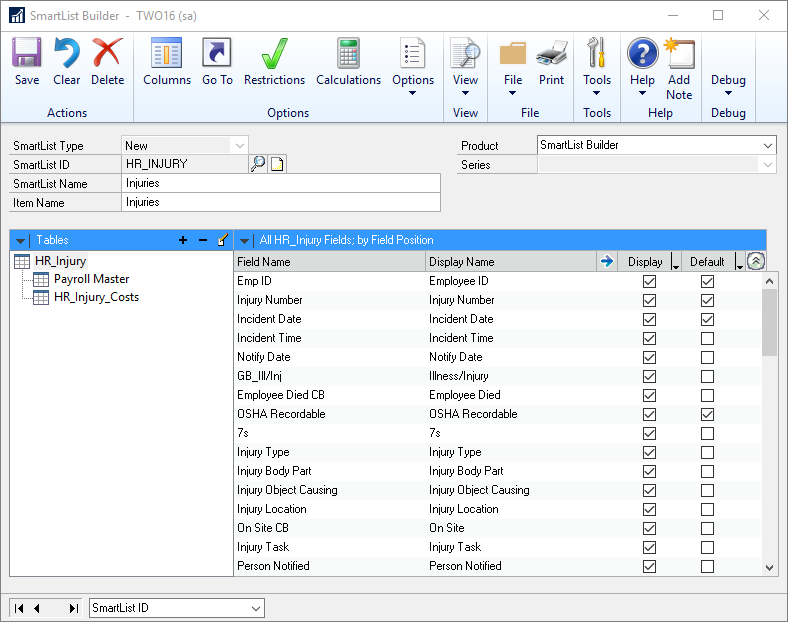Click the SmartList ID field HR_INJURY

[x=184, y=164]
